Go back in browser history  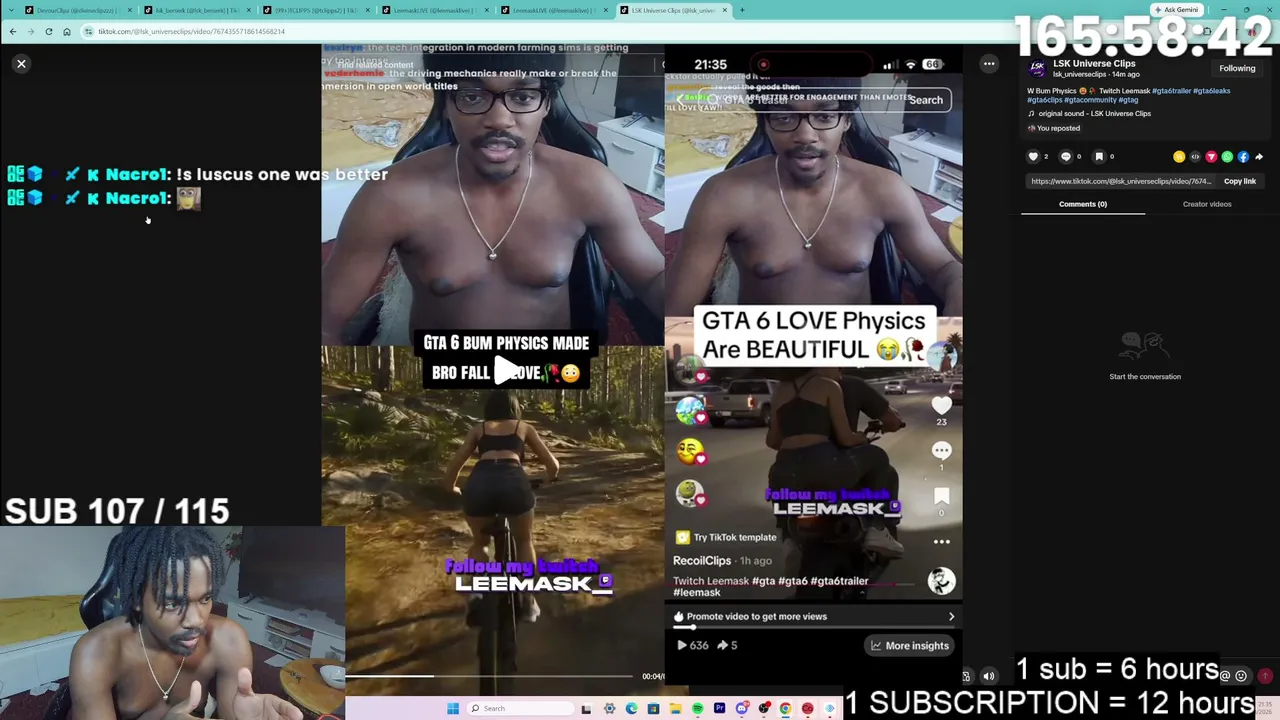[12, 31]
